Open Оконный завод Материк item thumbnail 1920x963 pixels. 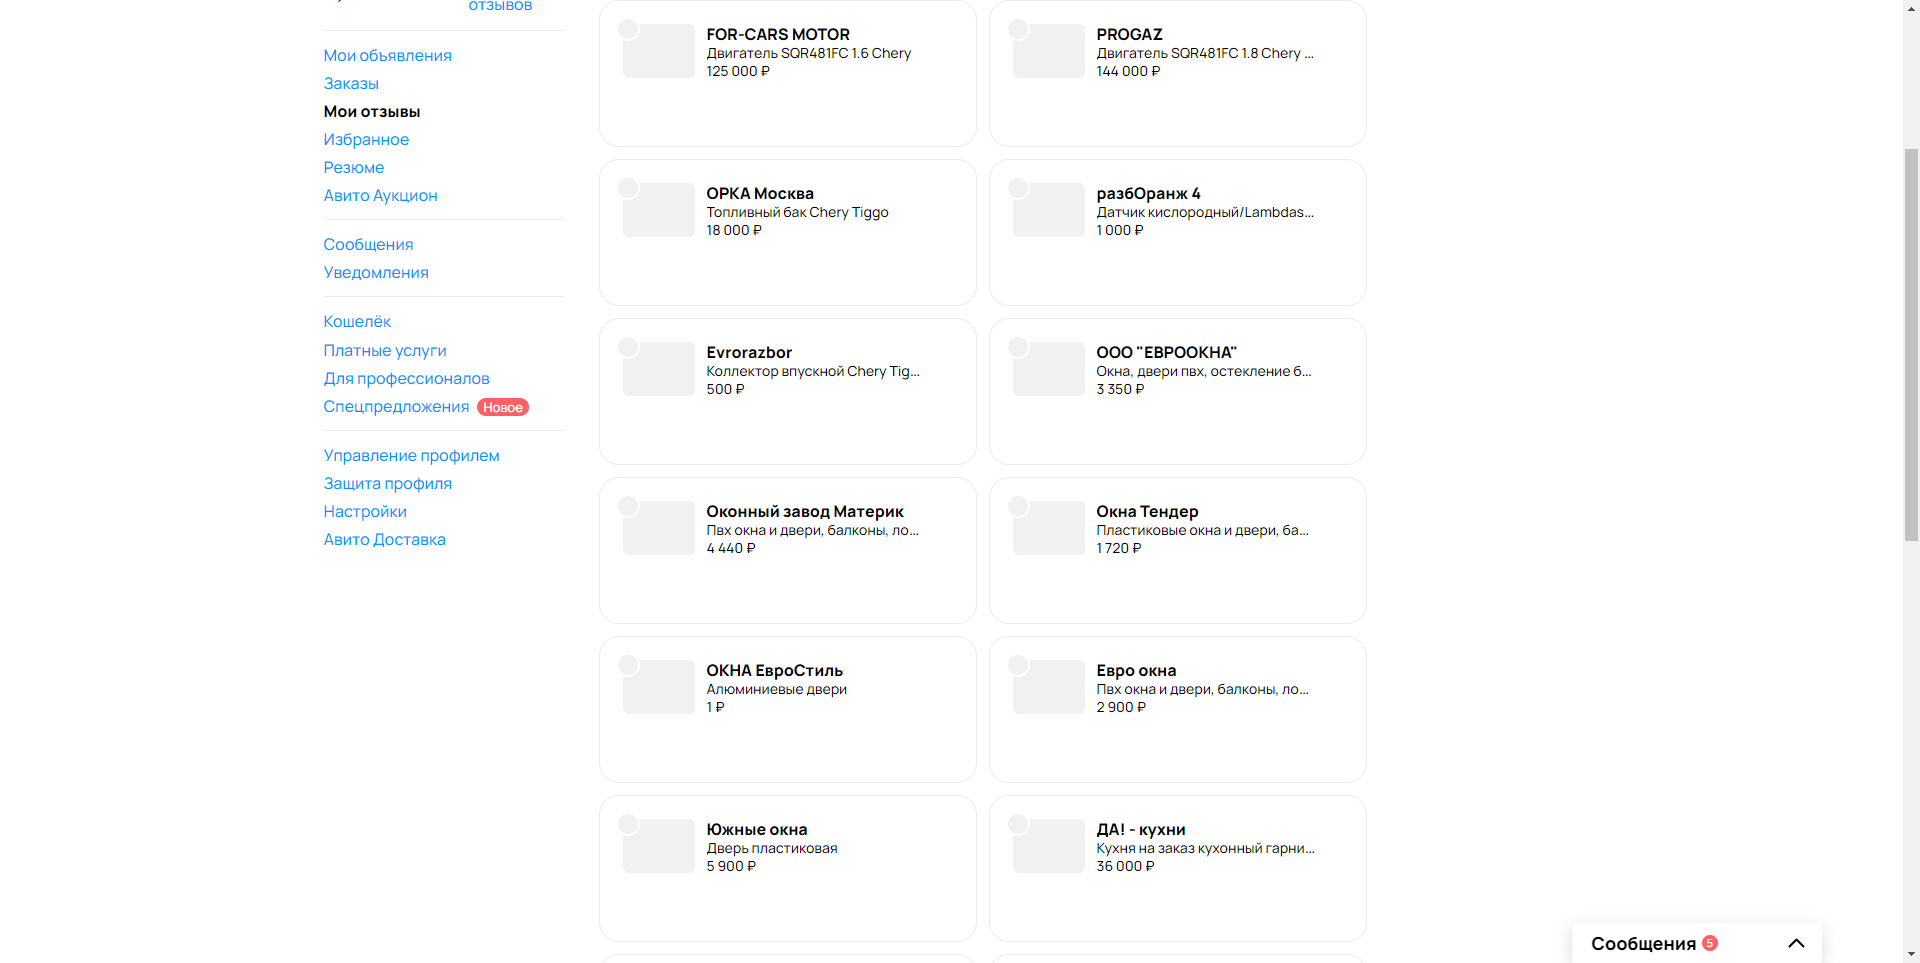[x=659, y=528]
